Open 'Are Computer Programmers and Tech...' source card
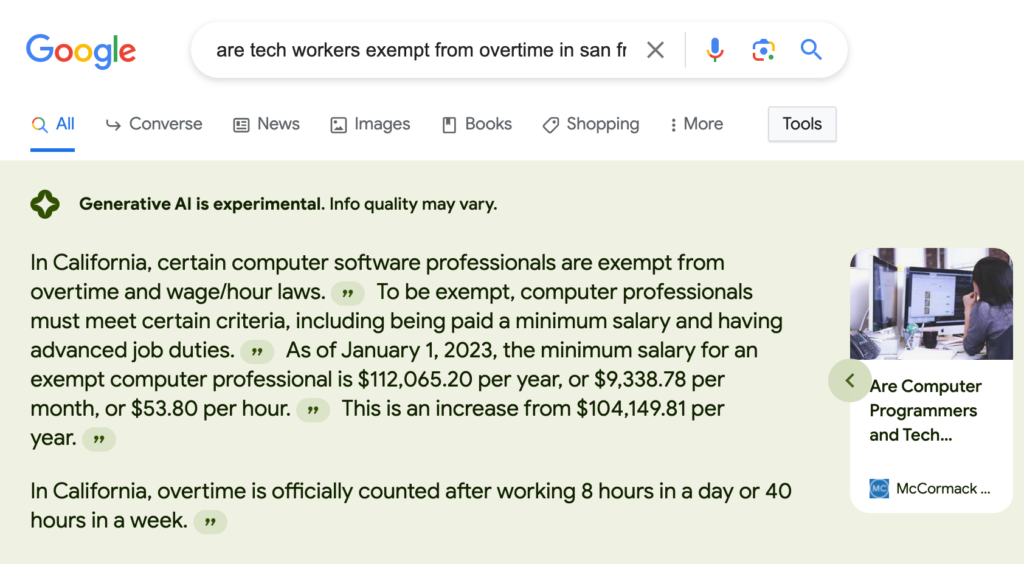Viewport: 1024px width, 564px height. (x=931, y=380)
